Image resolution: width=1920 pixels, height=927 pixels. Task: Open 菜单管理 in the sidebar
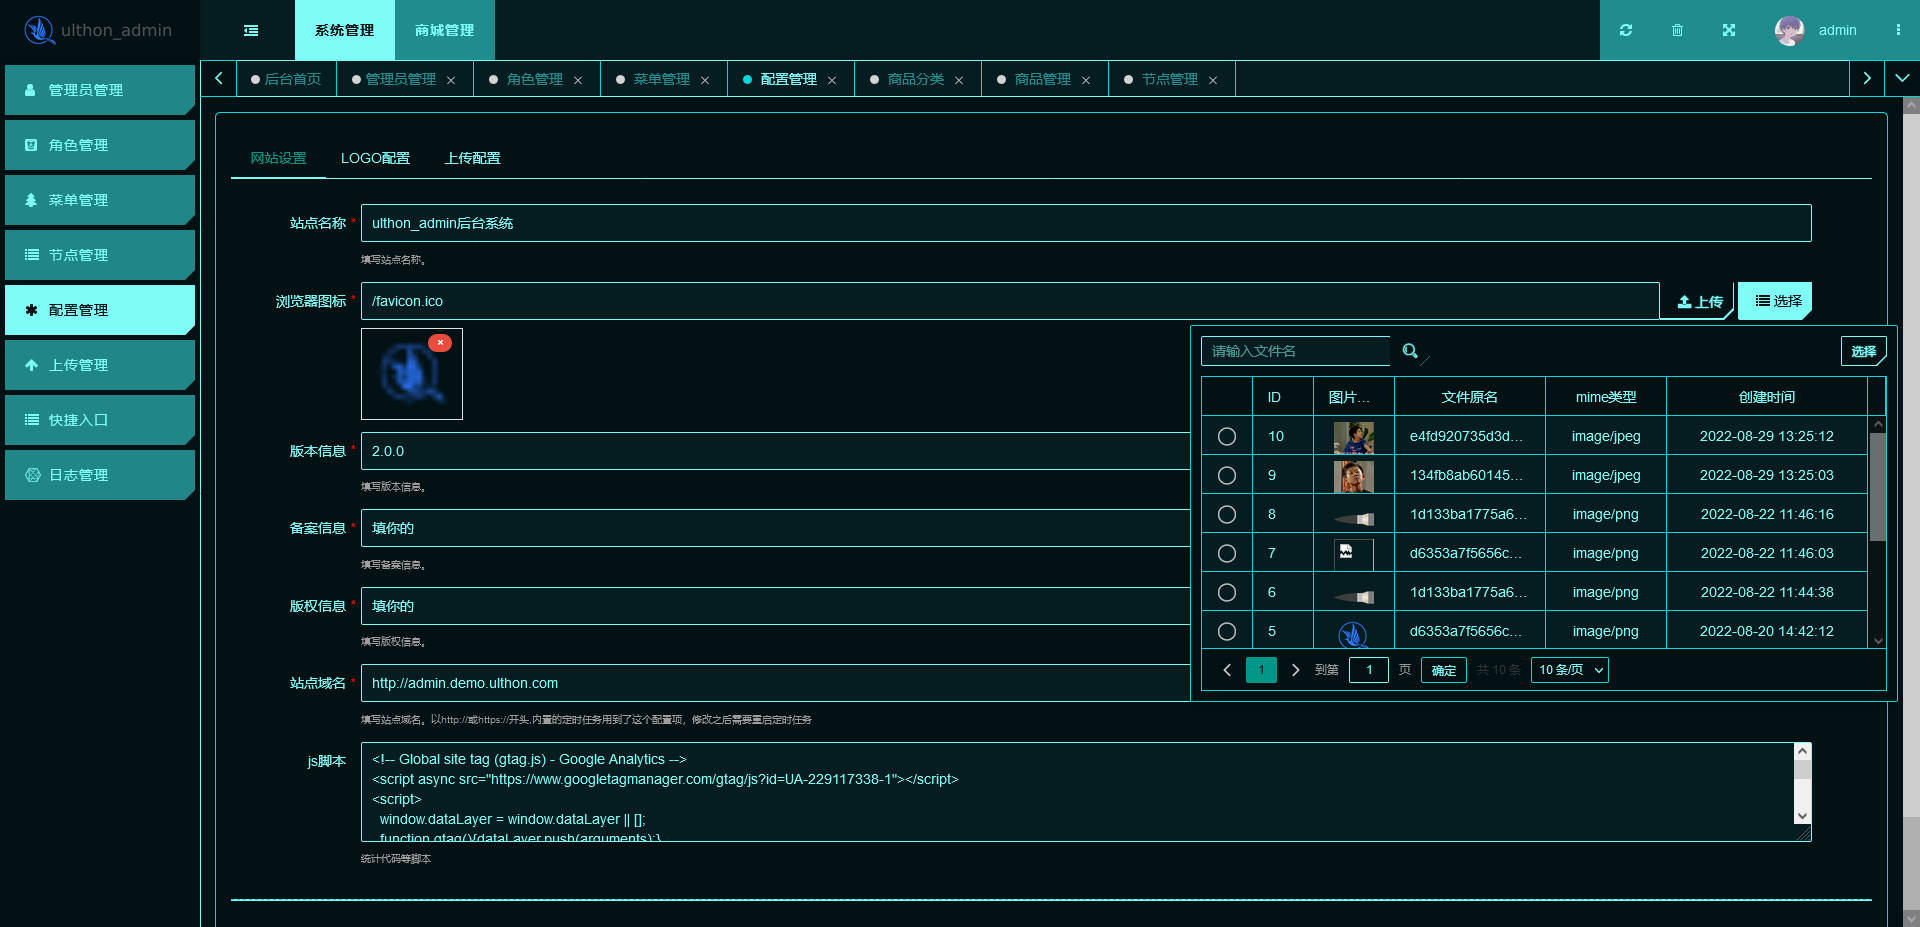(99, 200)
